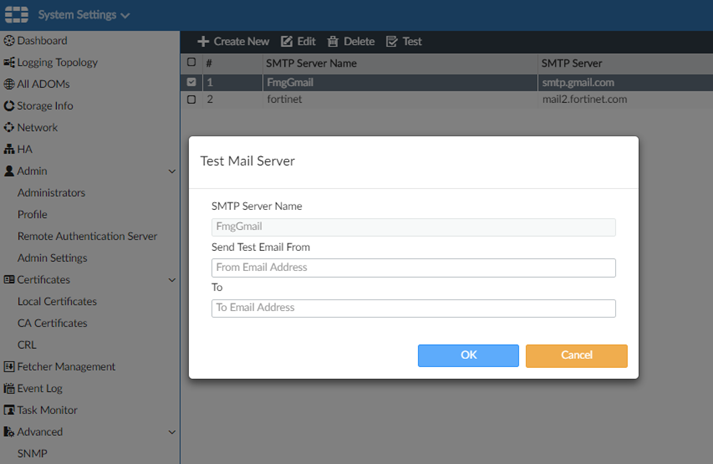
Task: Click the Fortinet logo icon
Action: click(17, 15)
